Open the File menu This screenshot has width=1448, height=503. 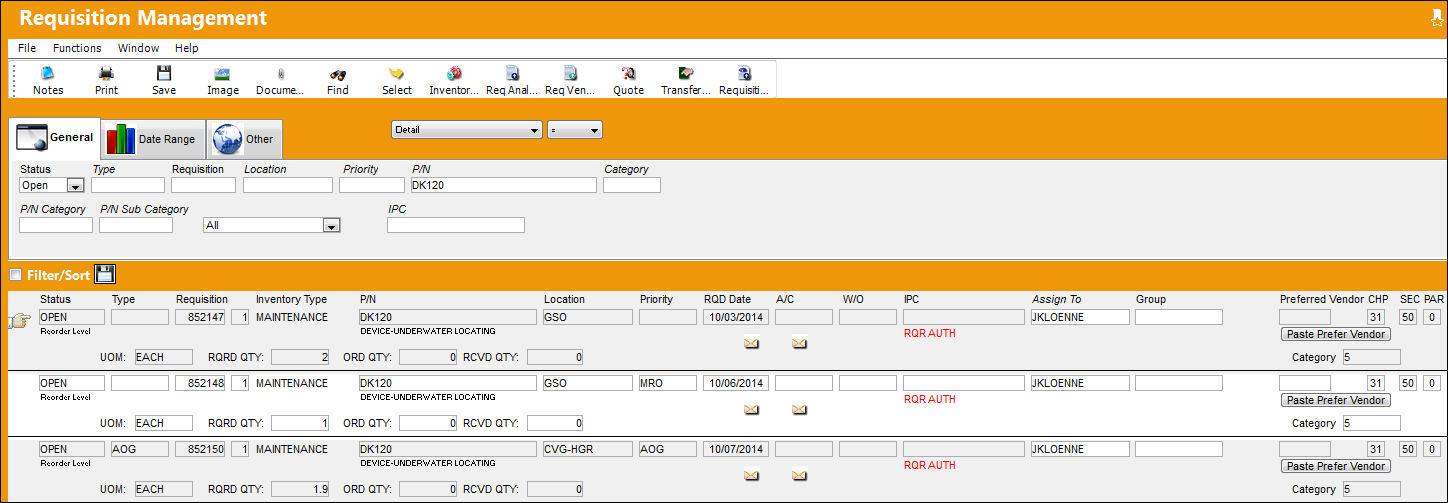(27, 48)
